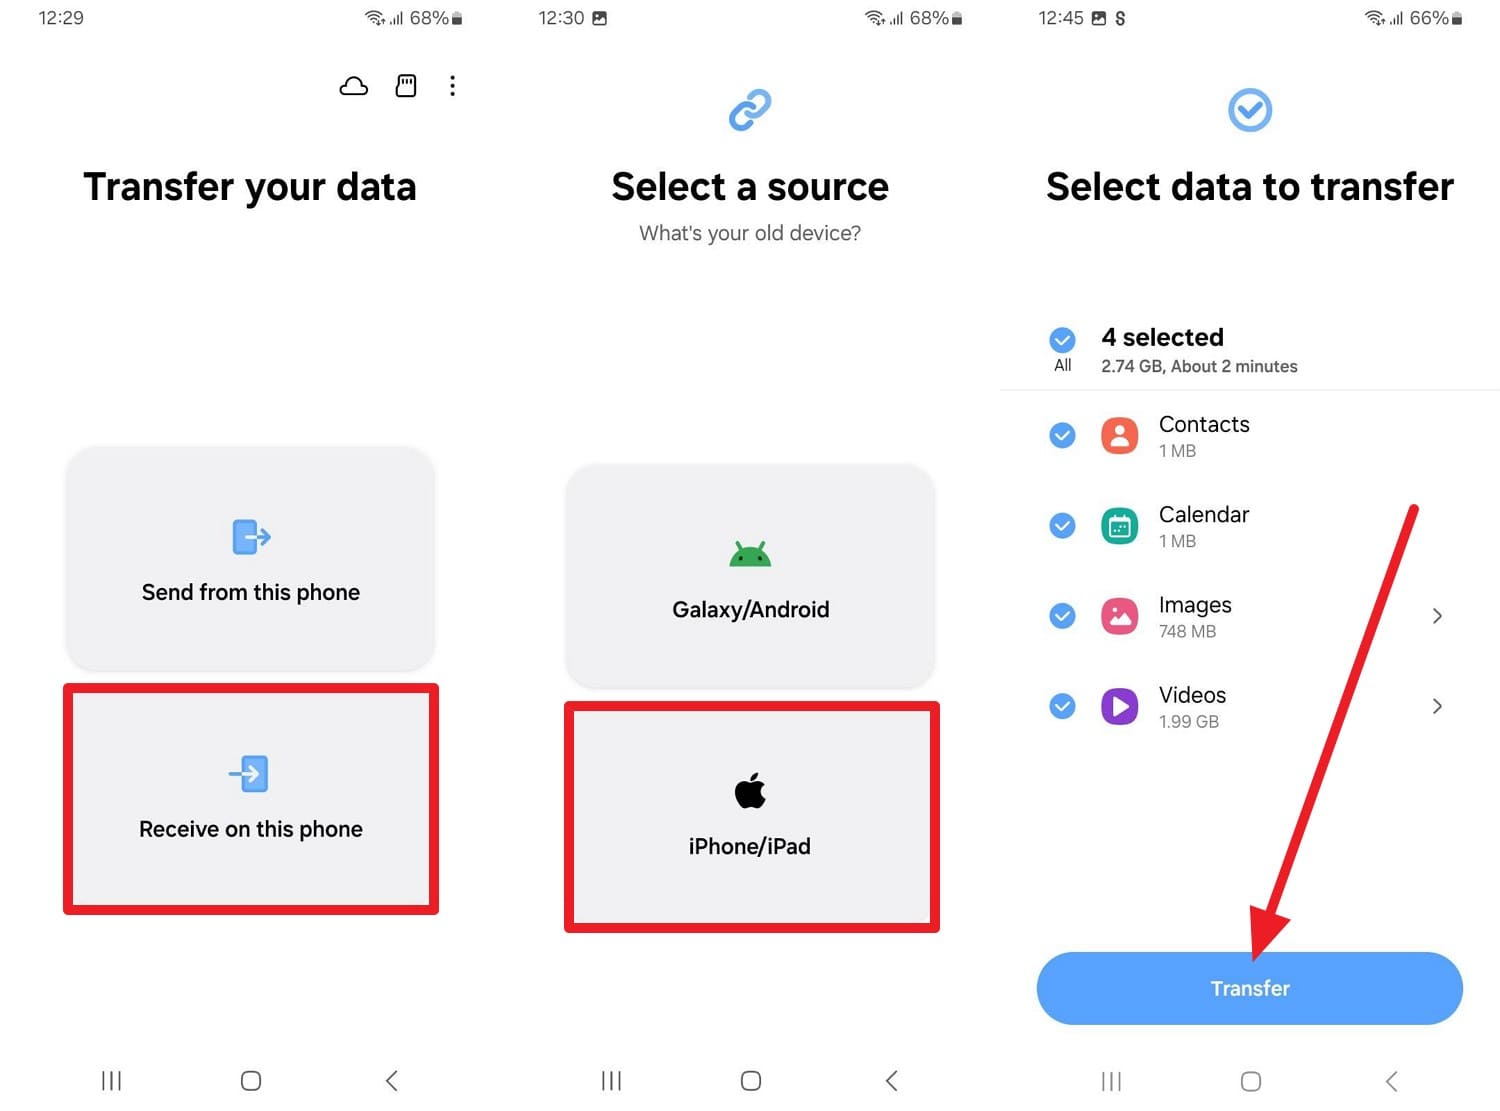Tap the Contacts app icon

[1119, 436]
